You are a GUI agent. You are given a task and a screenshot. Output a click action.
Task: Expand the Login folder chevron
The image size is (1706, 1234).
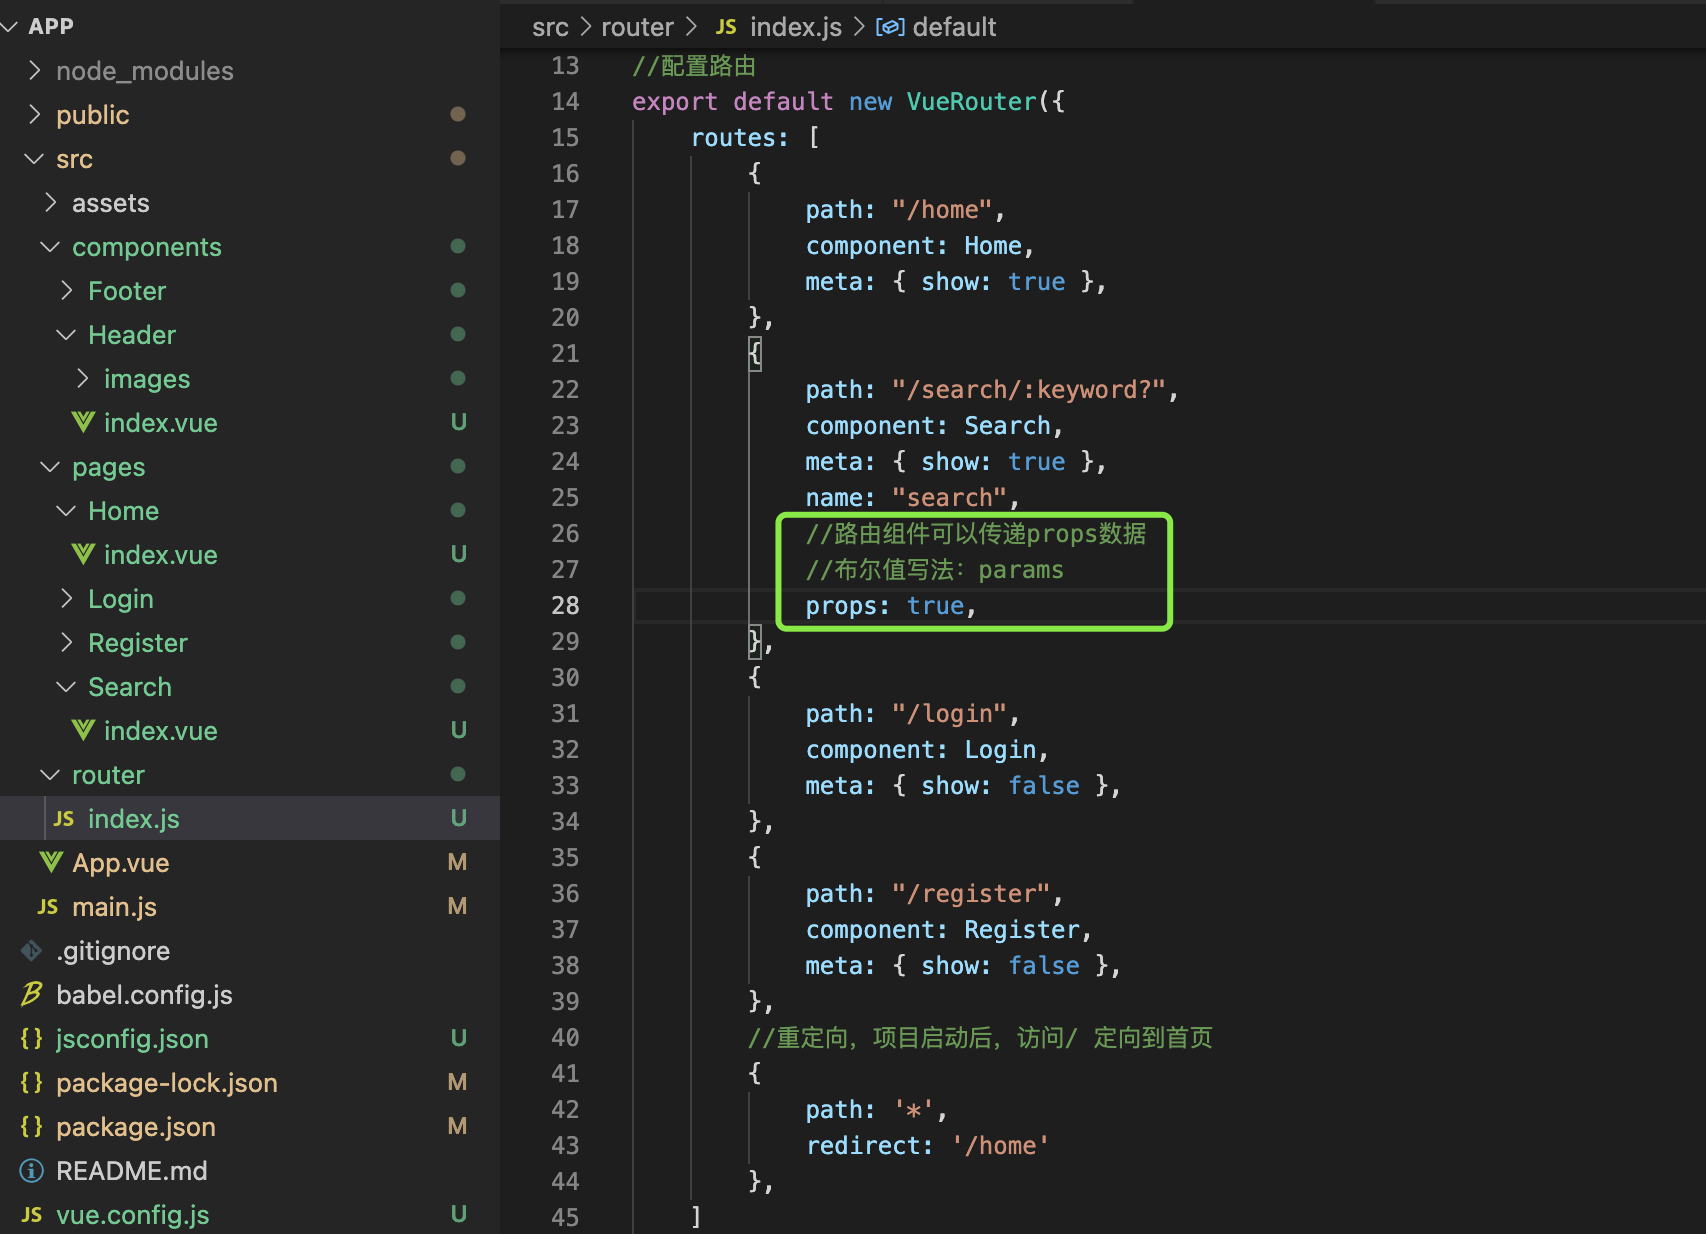click(67, 598)
